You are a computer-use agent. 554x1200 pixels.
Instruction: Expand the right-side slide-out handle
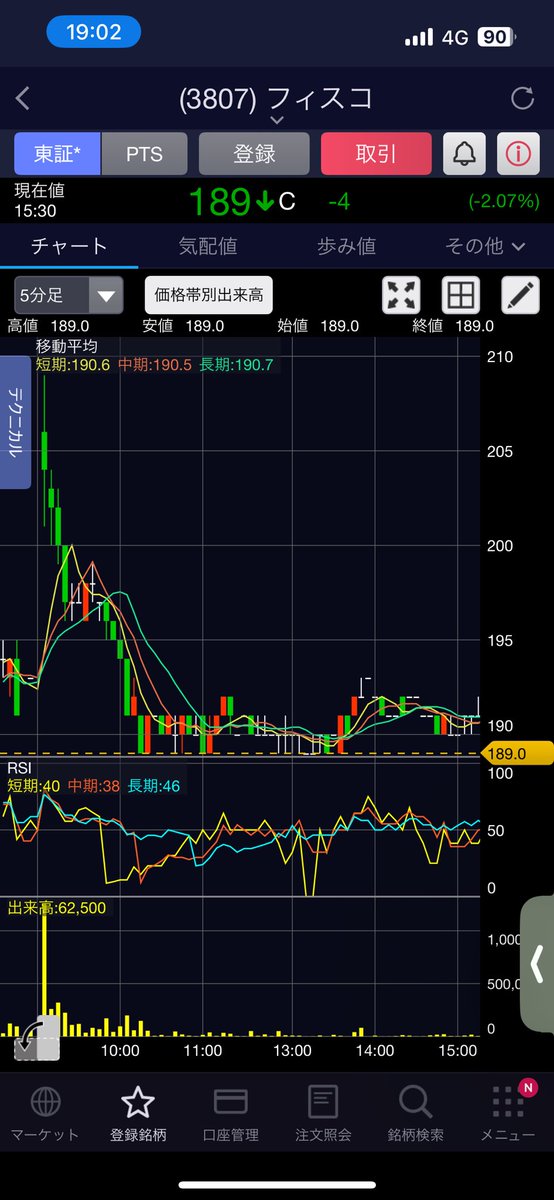click(538, 964)
